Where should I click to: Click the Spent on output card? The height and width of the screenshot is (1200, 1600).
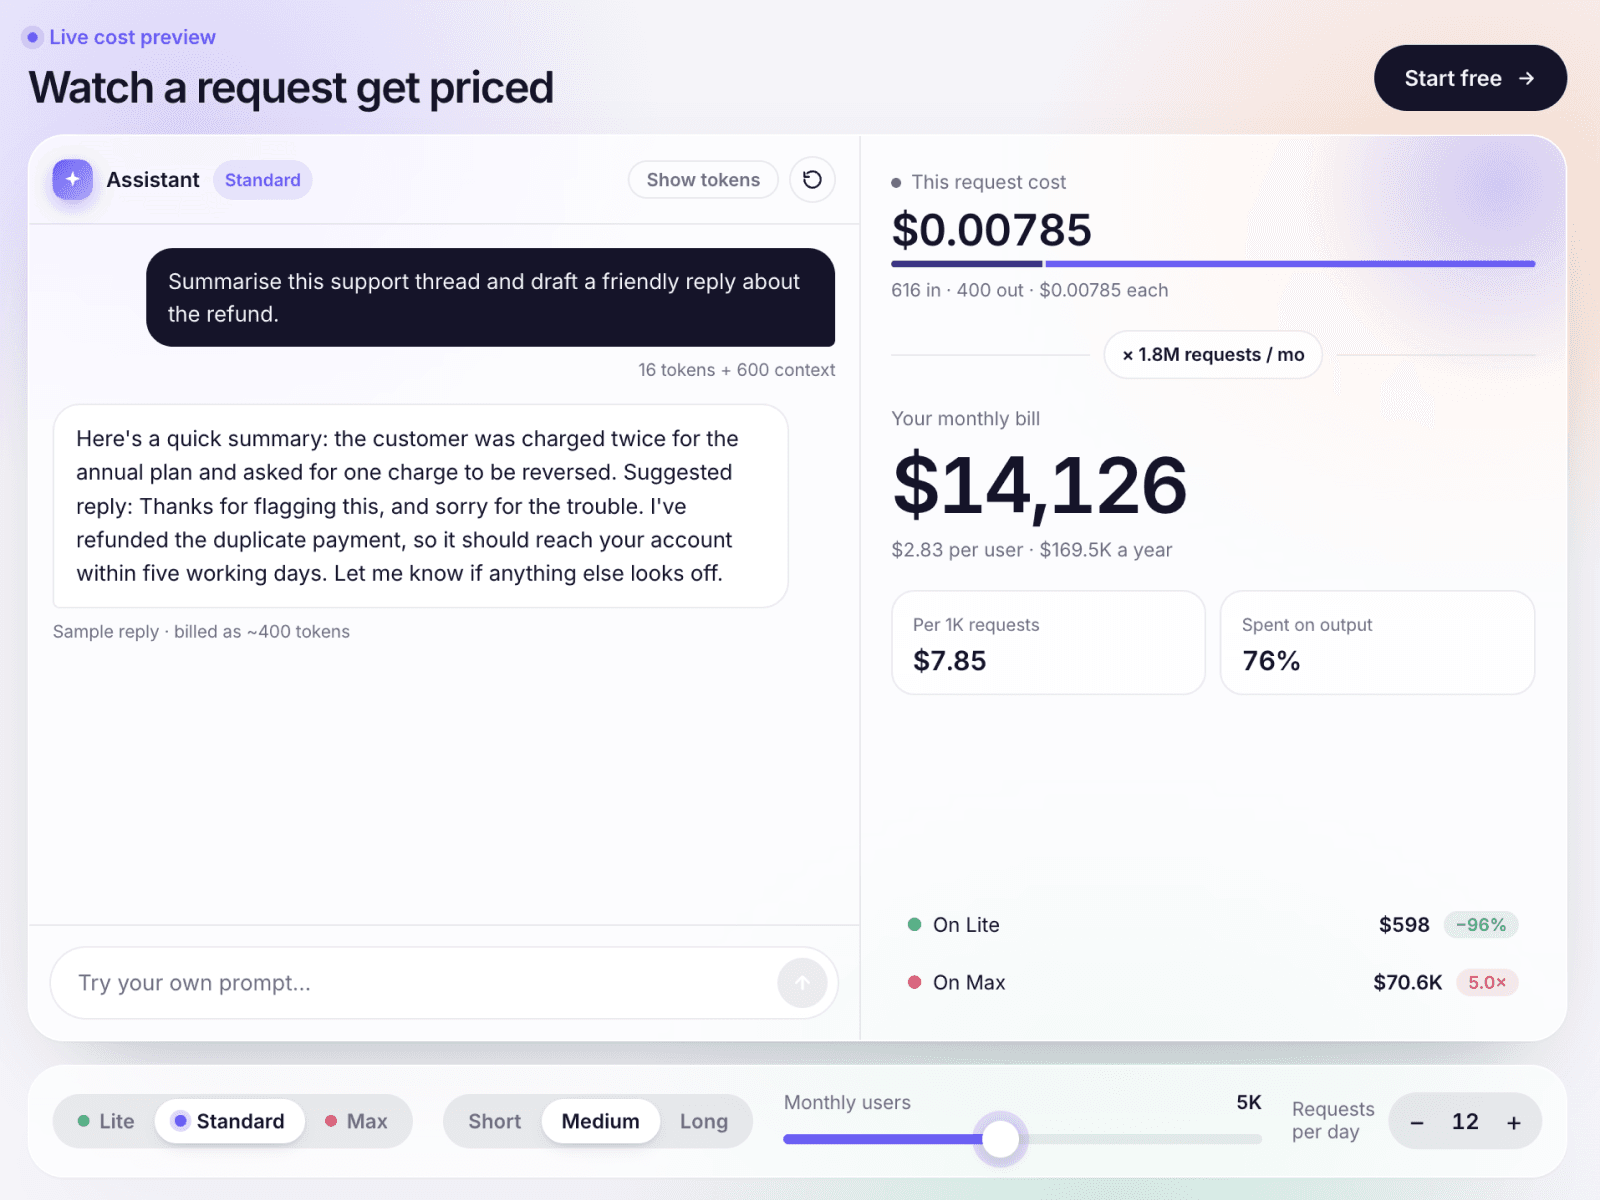click(x=1377, y=643)
